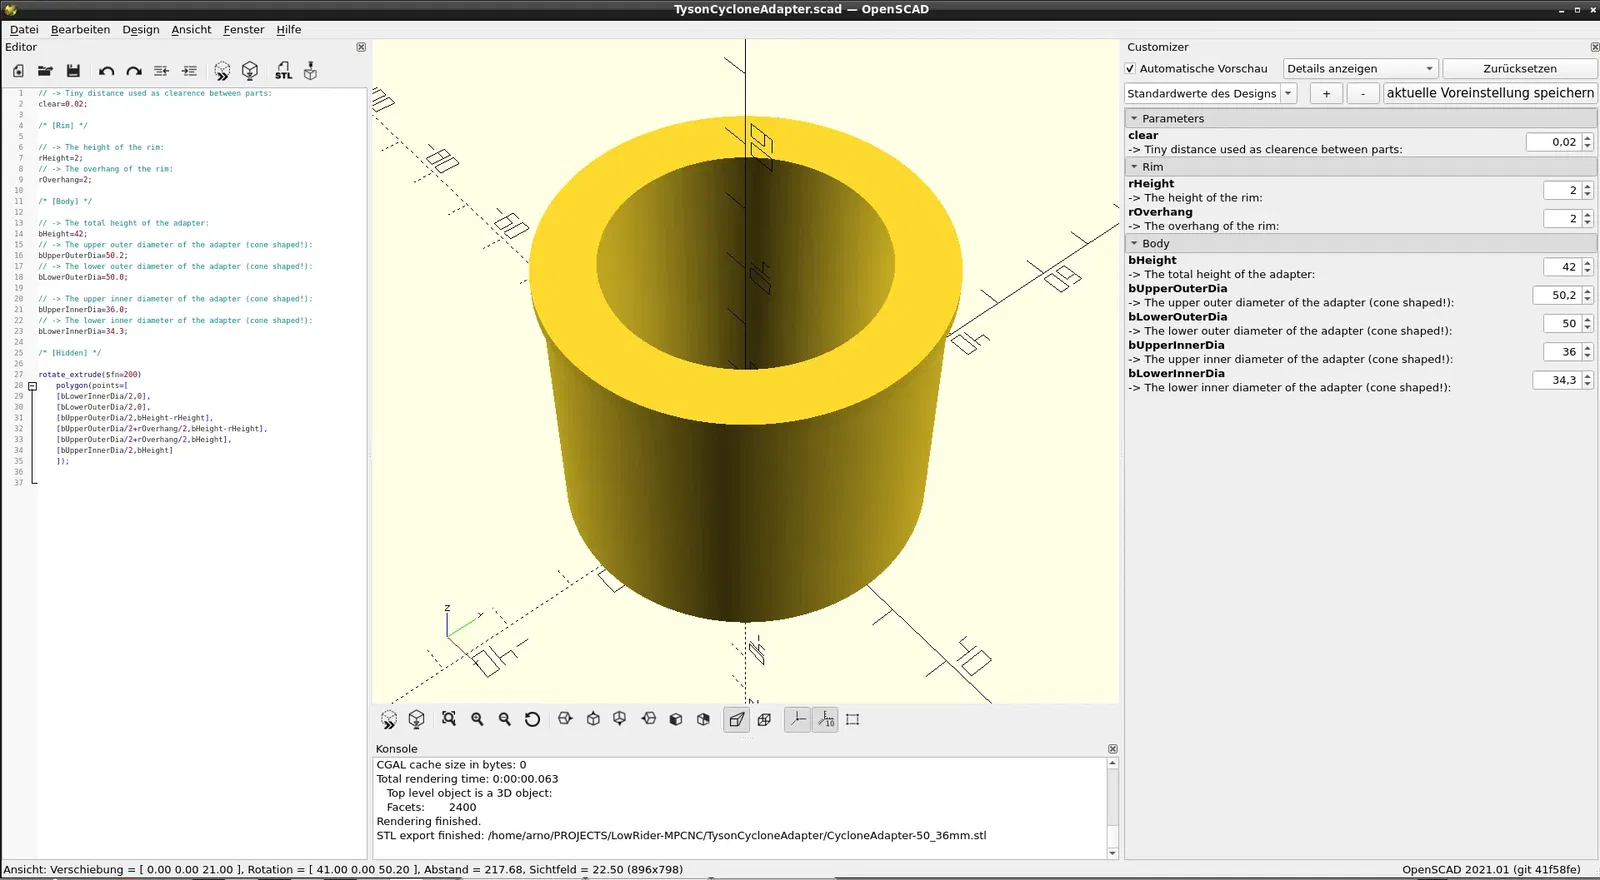Click the Preview icon in the editor toolbar
Image resolution: width=1600 pixels, height=880 pixels.
222,71
